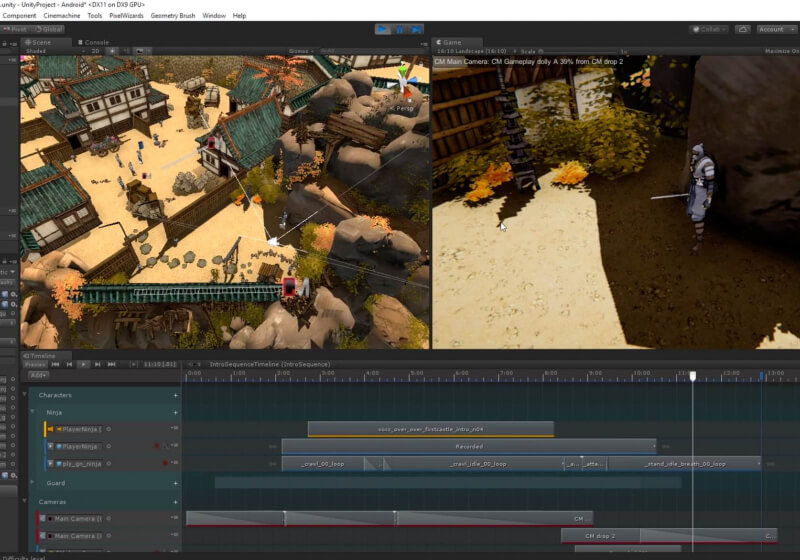This screenshot has width=800, height=560.
Task: Open the Cinemachine menu
Action: (62, 16)
